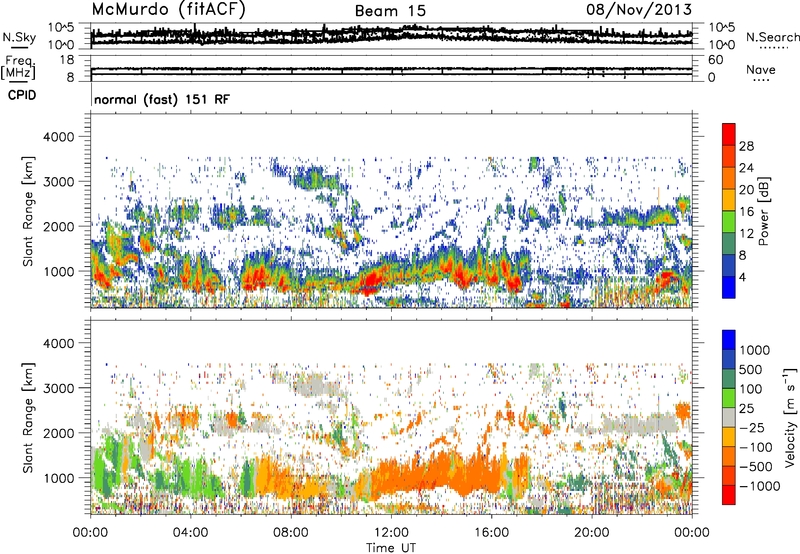
Task: Click the '100' tick on Velocity colorbar
Action: [x=751, y=389]
